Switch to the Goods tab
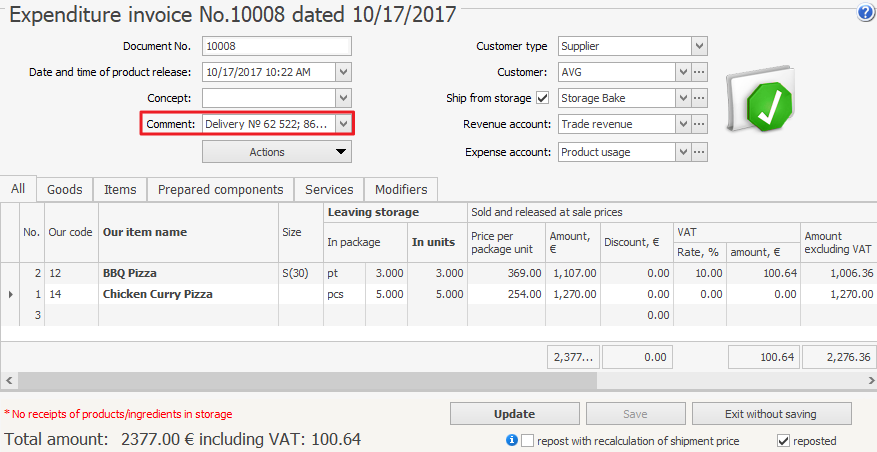The width and height of the screenshot is (877, 452). 65,189
